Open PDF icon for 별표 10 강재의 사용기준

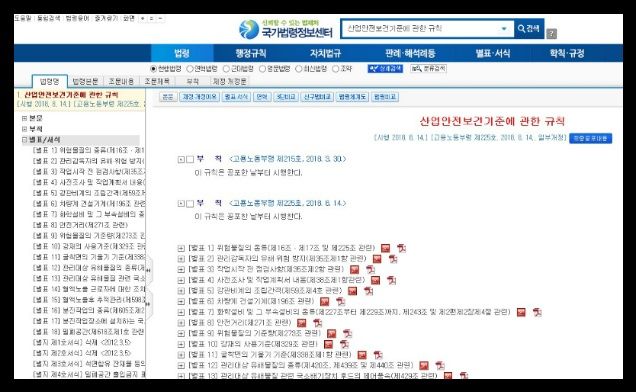[x=344, y=345]
